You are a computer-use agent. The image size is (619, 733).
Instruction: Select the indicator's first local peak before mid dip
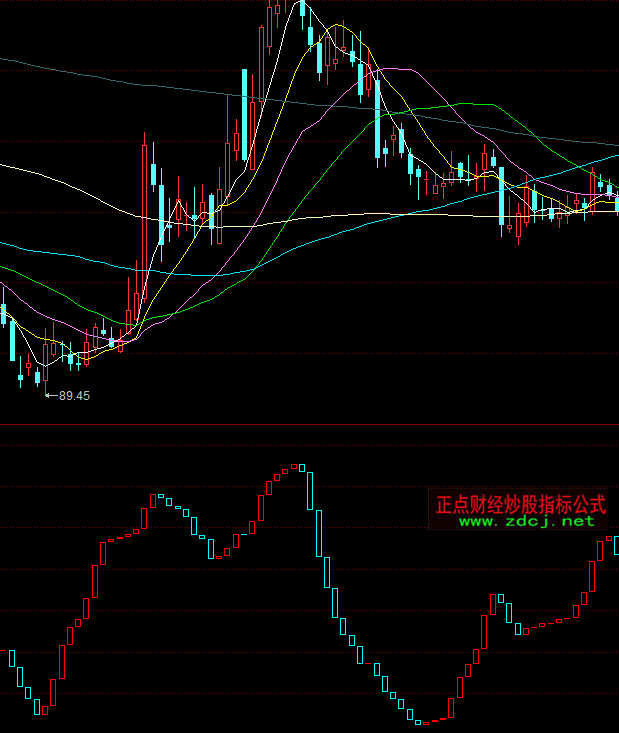click(x=158, y=496)
